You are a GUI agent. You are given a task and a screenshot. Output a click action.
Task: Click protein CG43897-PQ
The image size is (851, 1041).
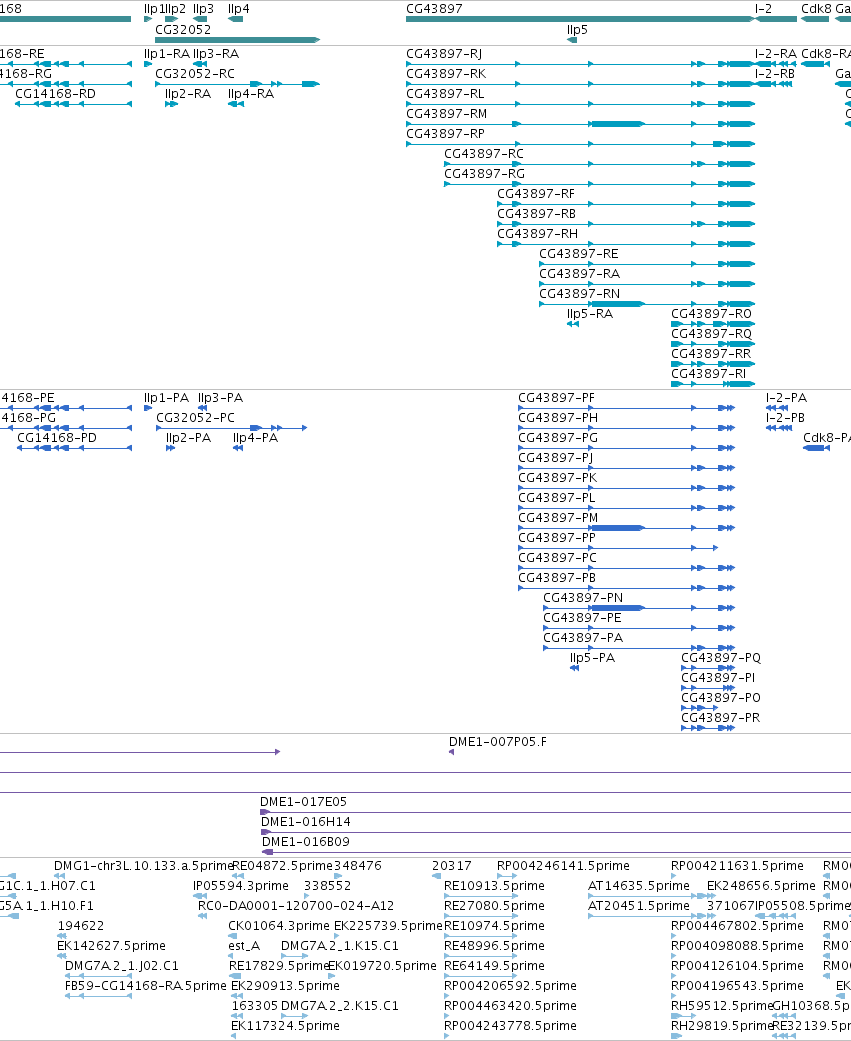tap(722, 657)
